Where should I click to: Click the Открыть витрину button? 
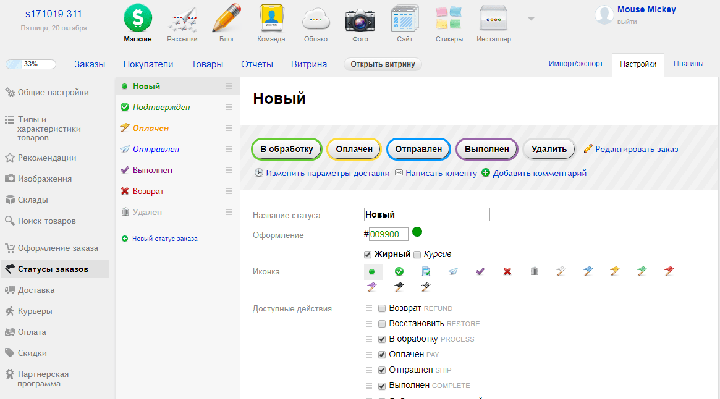[382, 64]
